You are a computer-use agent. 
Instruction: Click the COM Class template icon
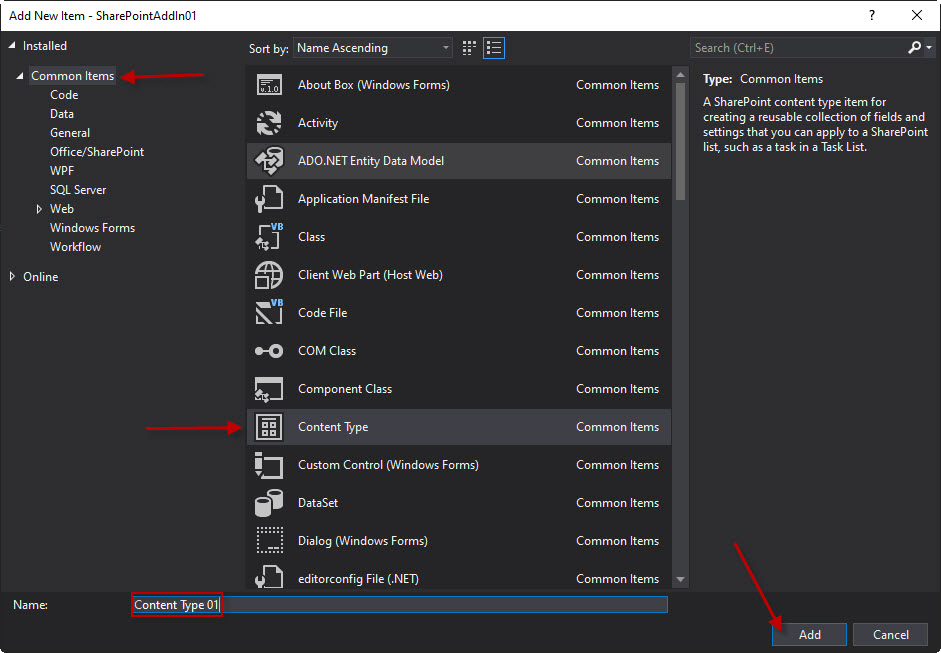[269, 351]
